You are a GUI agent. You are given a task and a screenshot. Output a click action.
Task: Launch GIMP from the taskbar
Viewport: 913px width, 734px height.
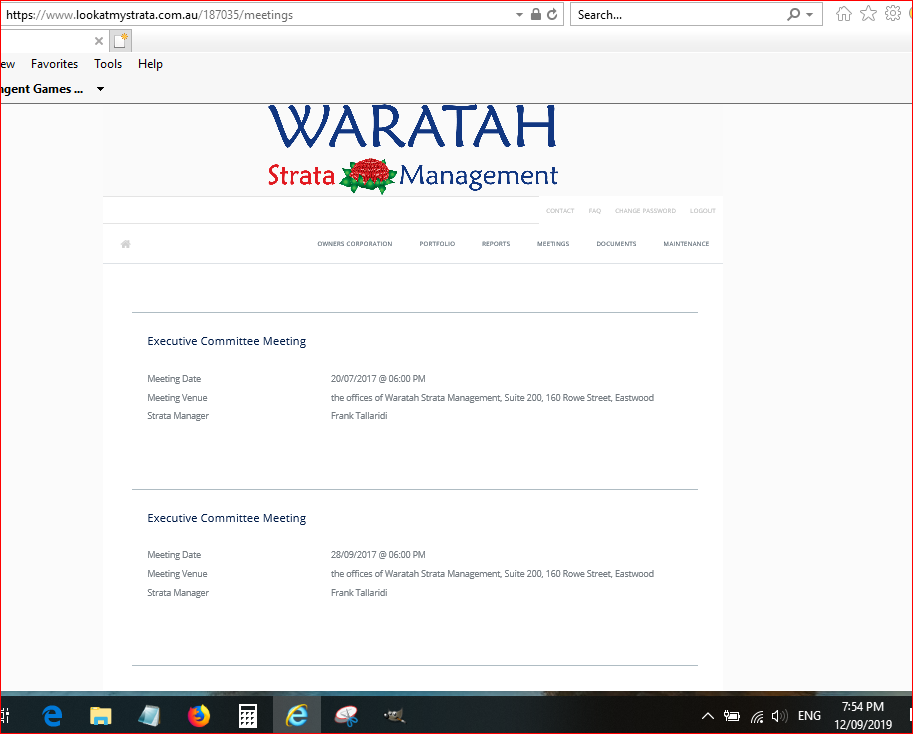(x=394, y=715)
